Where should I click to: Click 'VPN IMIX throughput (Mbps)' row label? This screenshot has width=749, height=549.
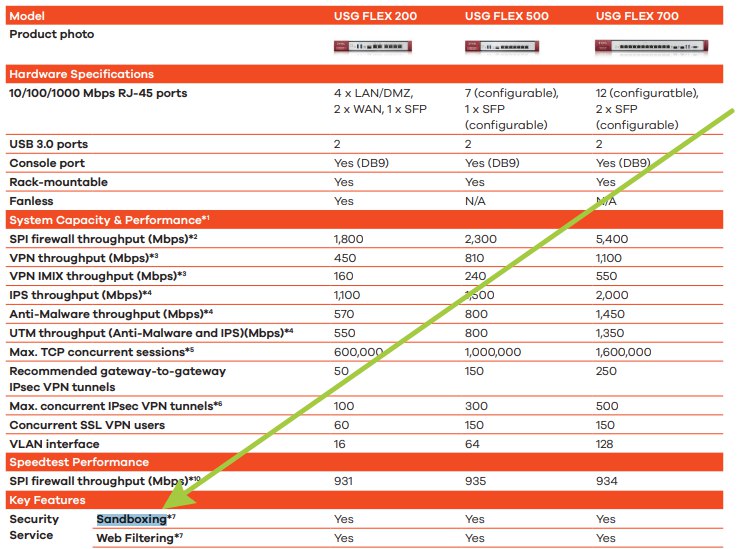coord(97,276)
